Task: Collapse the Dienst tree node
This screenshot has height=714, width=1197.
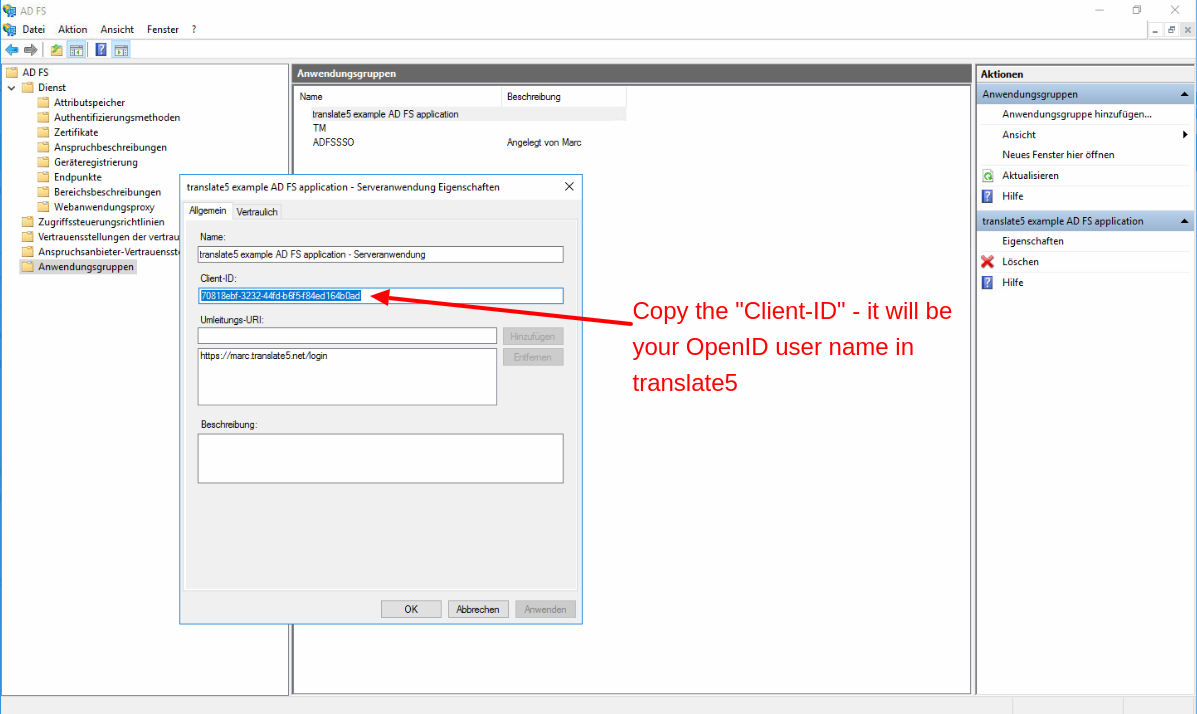Action: coord(11,88)
